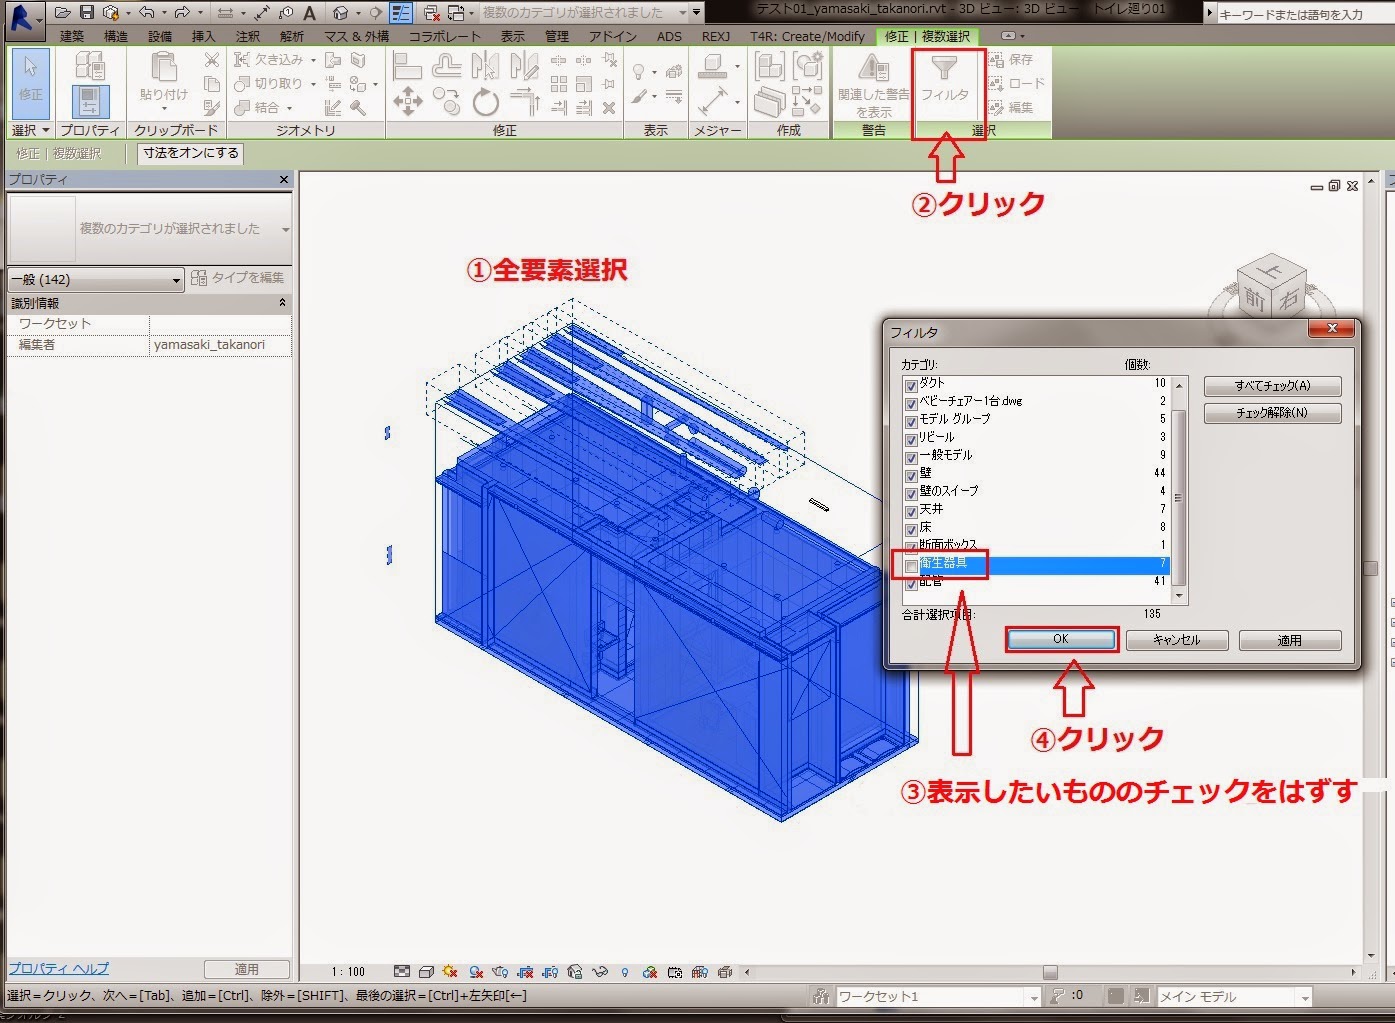Click the filter category list scrollbar thumb
1395x1023 pixels.
point(1179,497)
